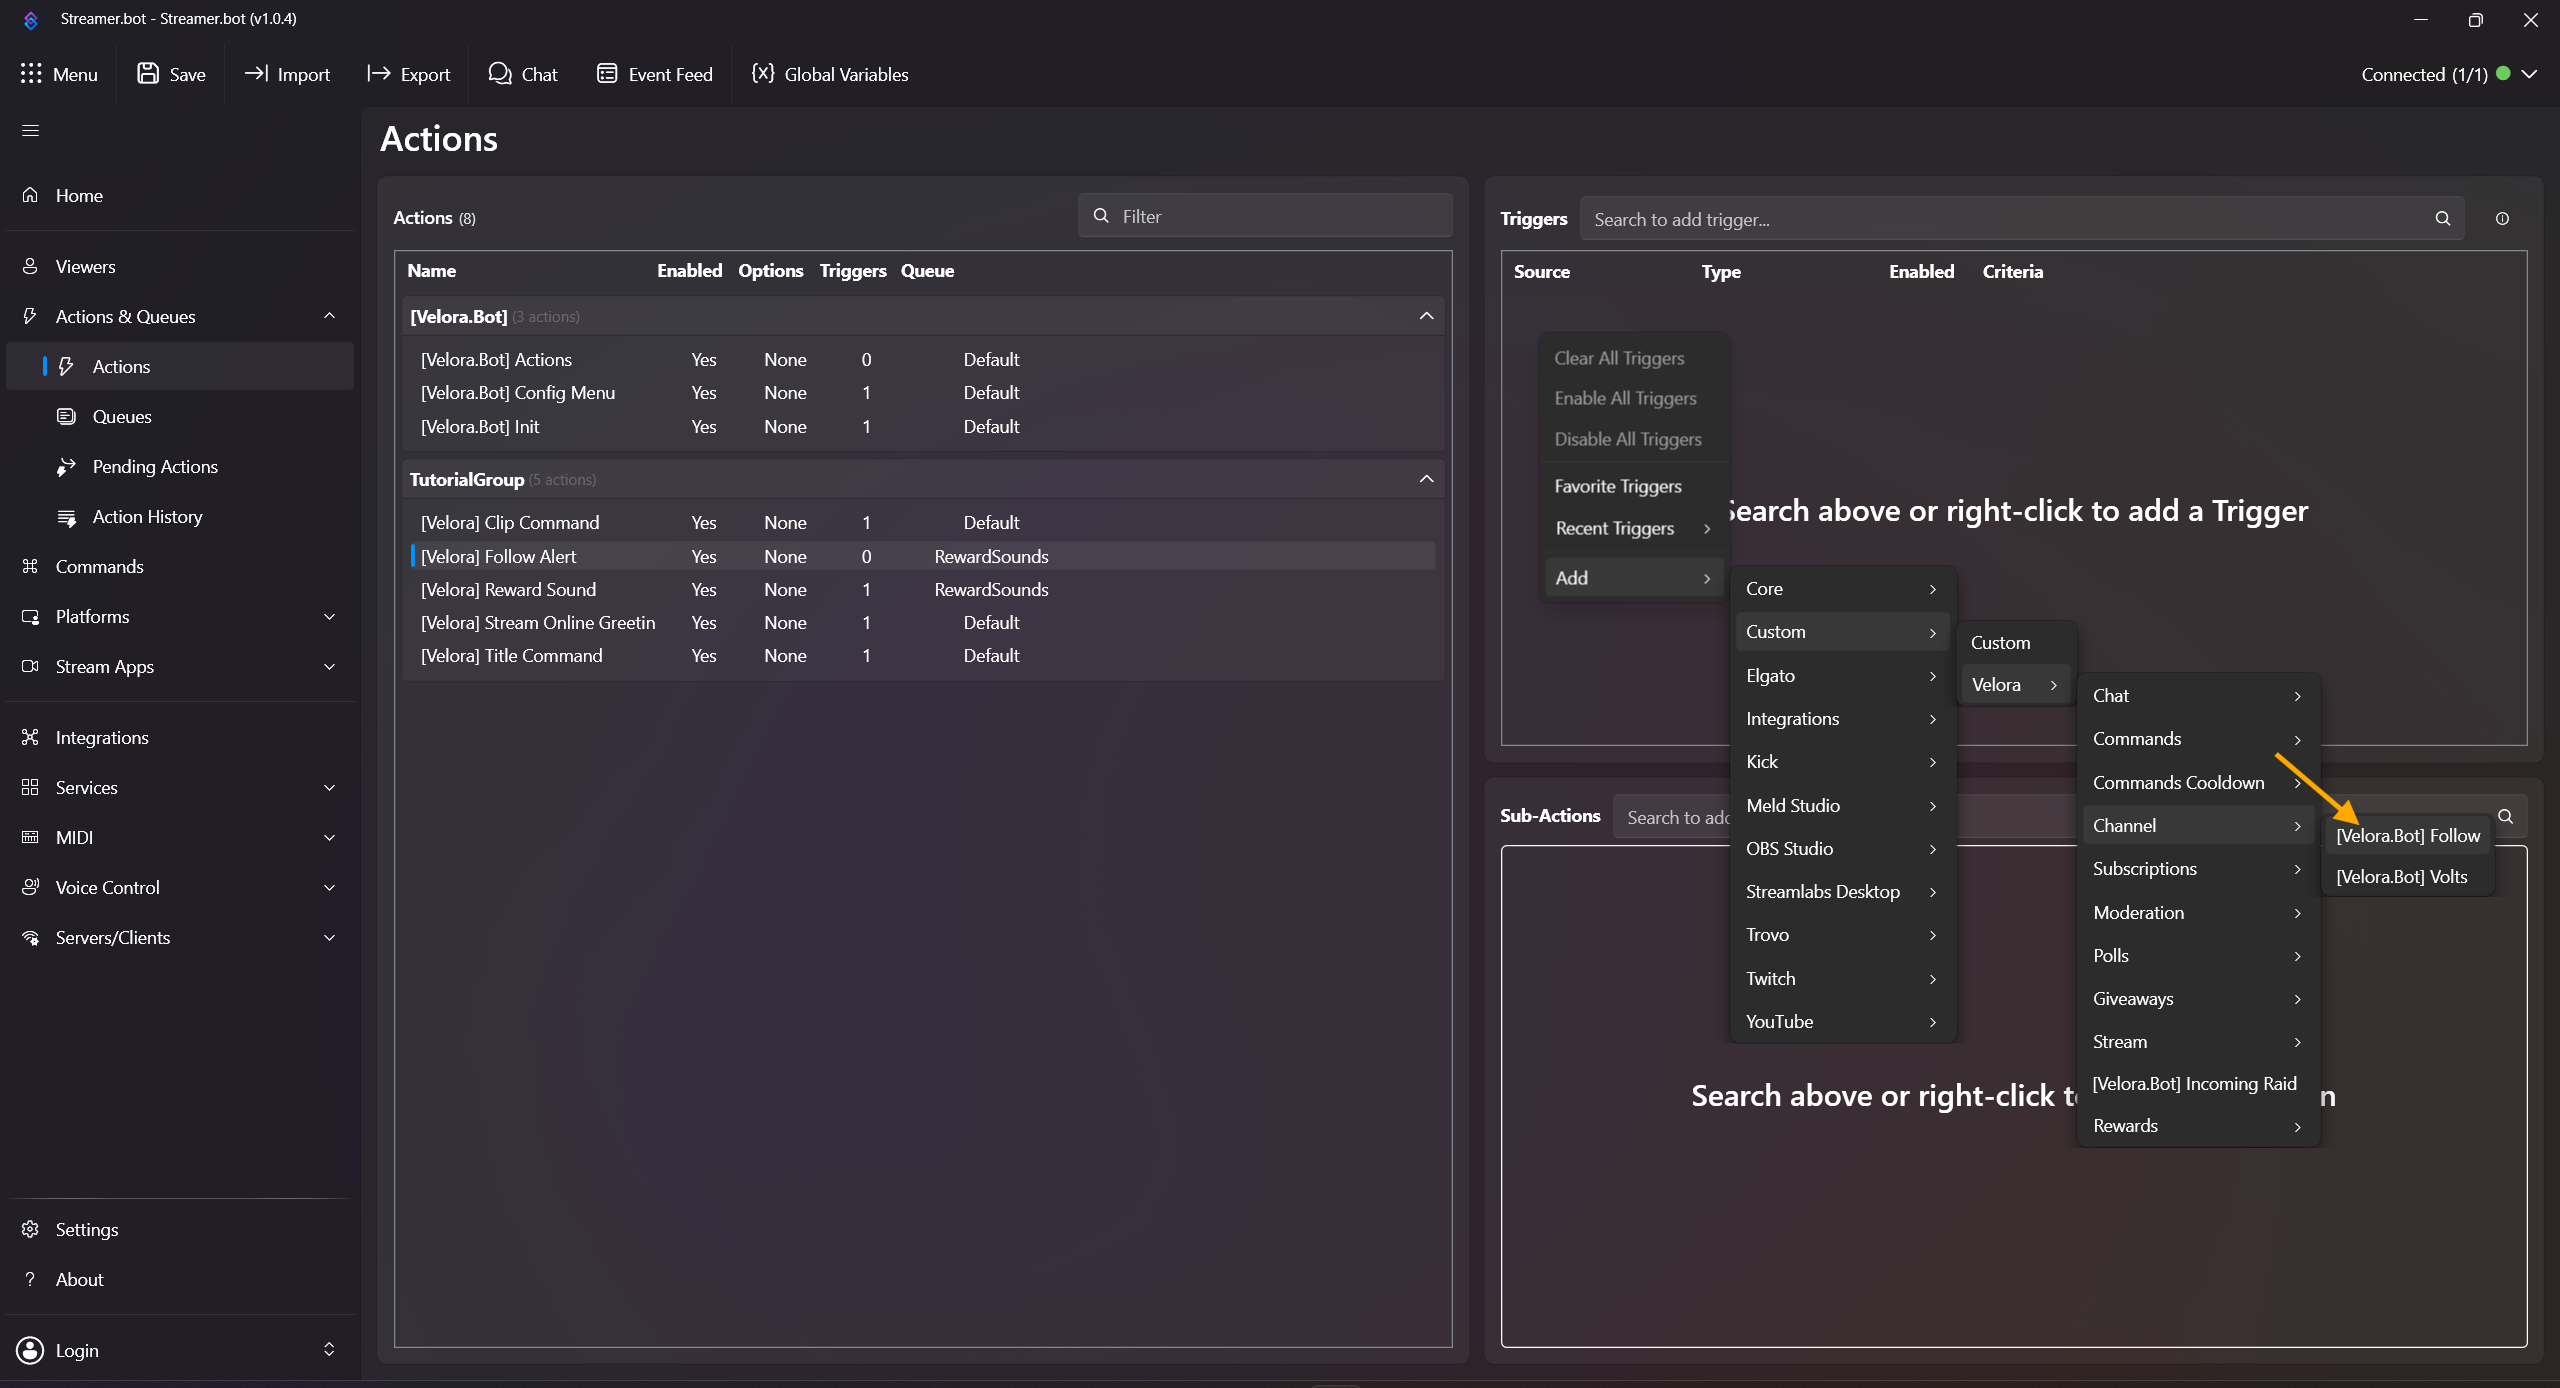Click the Export toolbar button

click(x=408, y=74)
